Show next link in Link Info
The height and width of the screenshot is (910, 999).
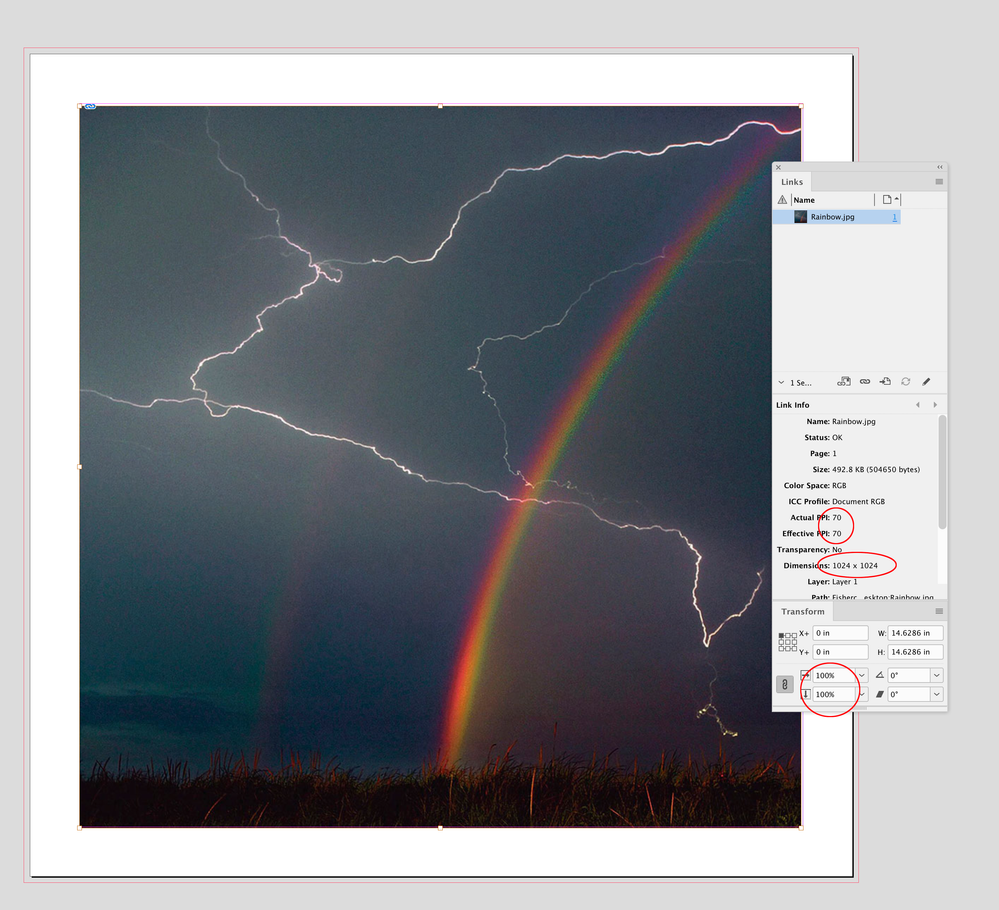935,405
